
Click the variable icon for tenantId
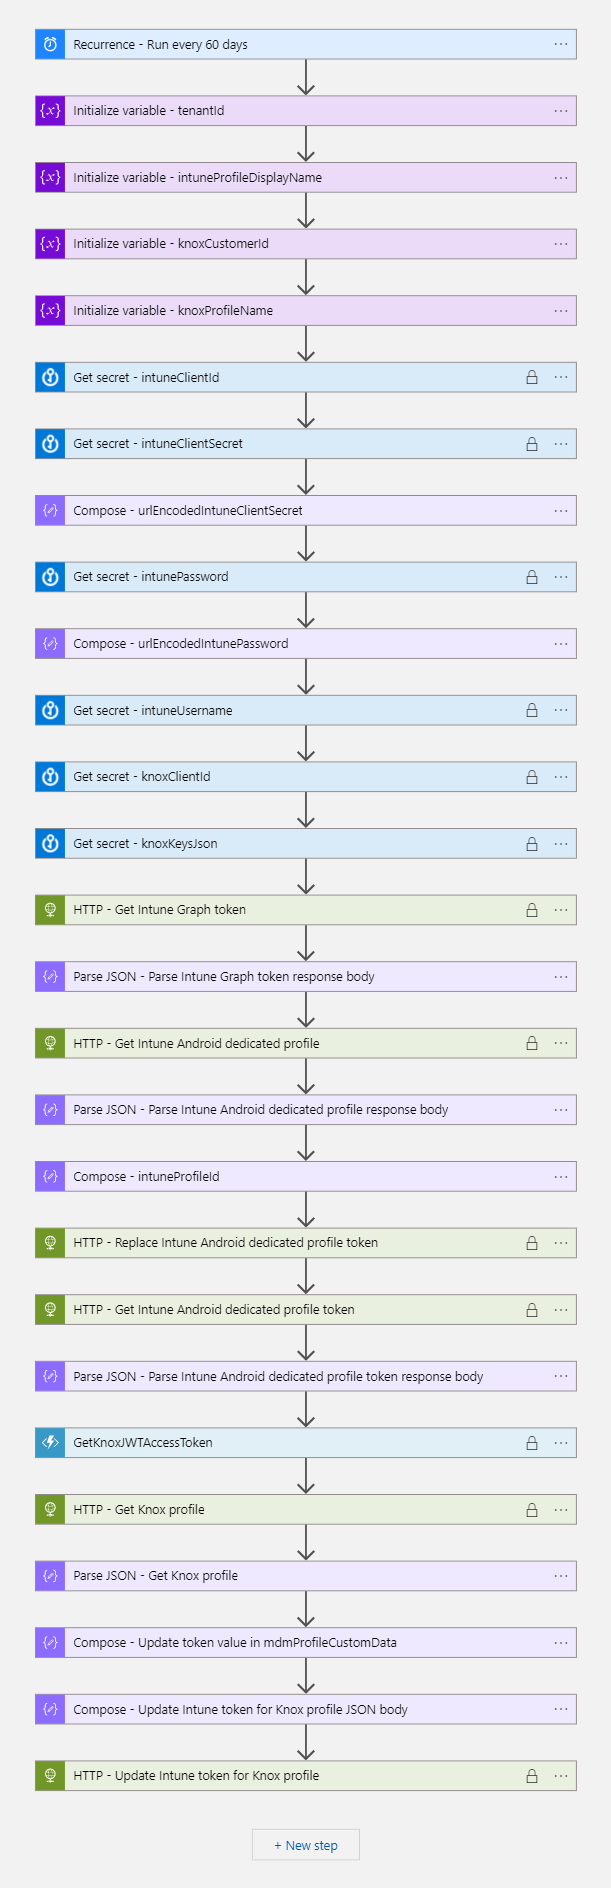pyautogui.click(x=50, y=111)
